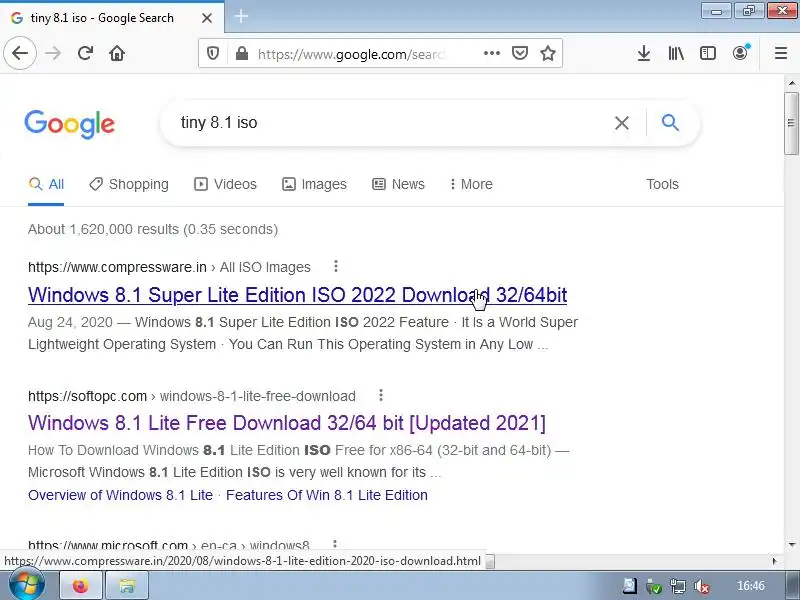Click the horizontal scroll right arrow

point(774,561)
